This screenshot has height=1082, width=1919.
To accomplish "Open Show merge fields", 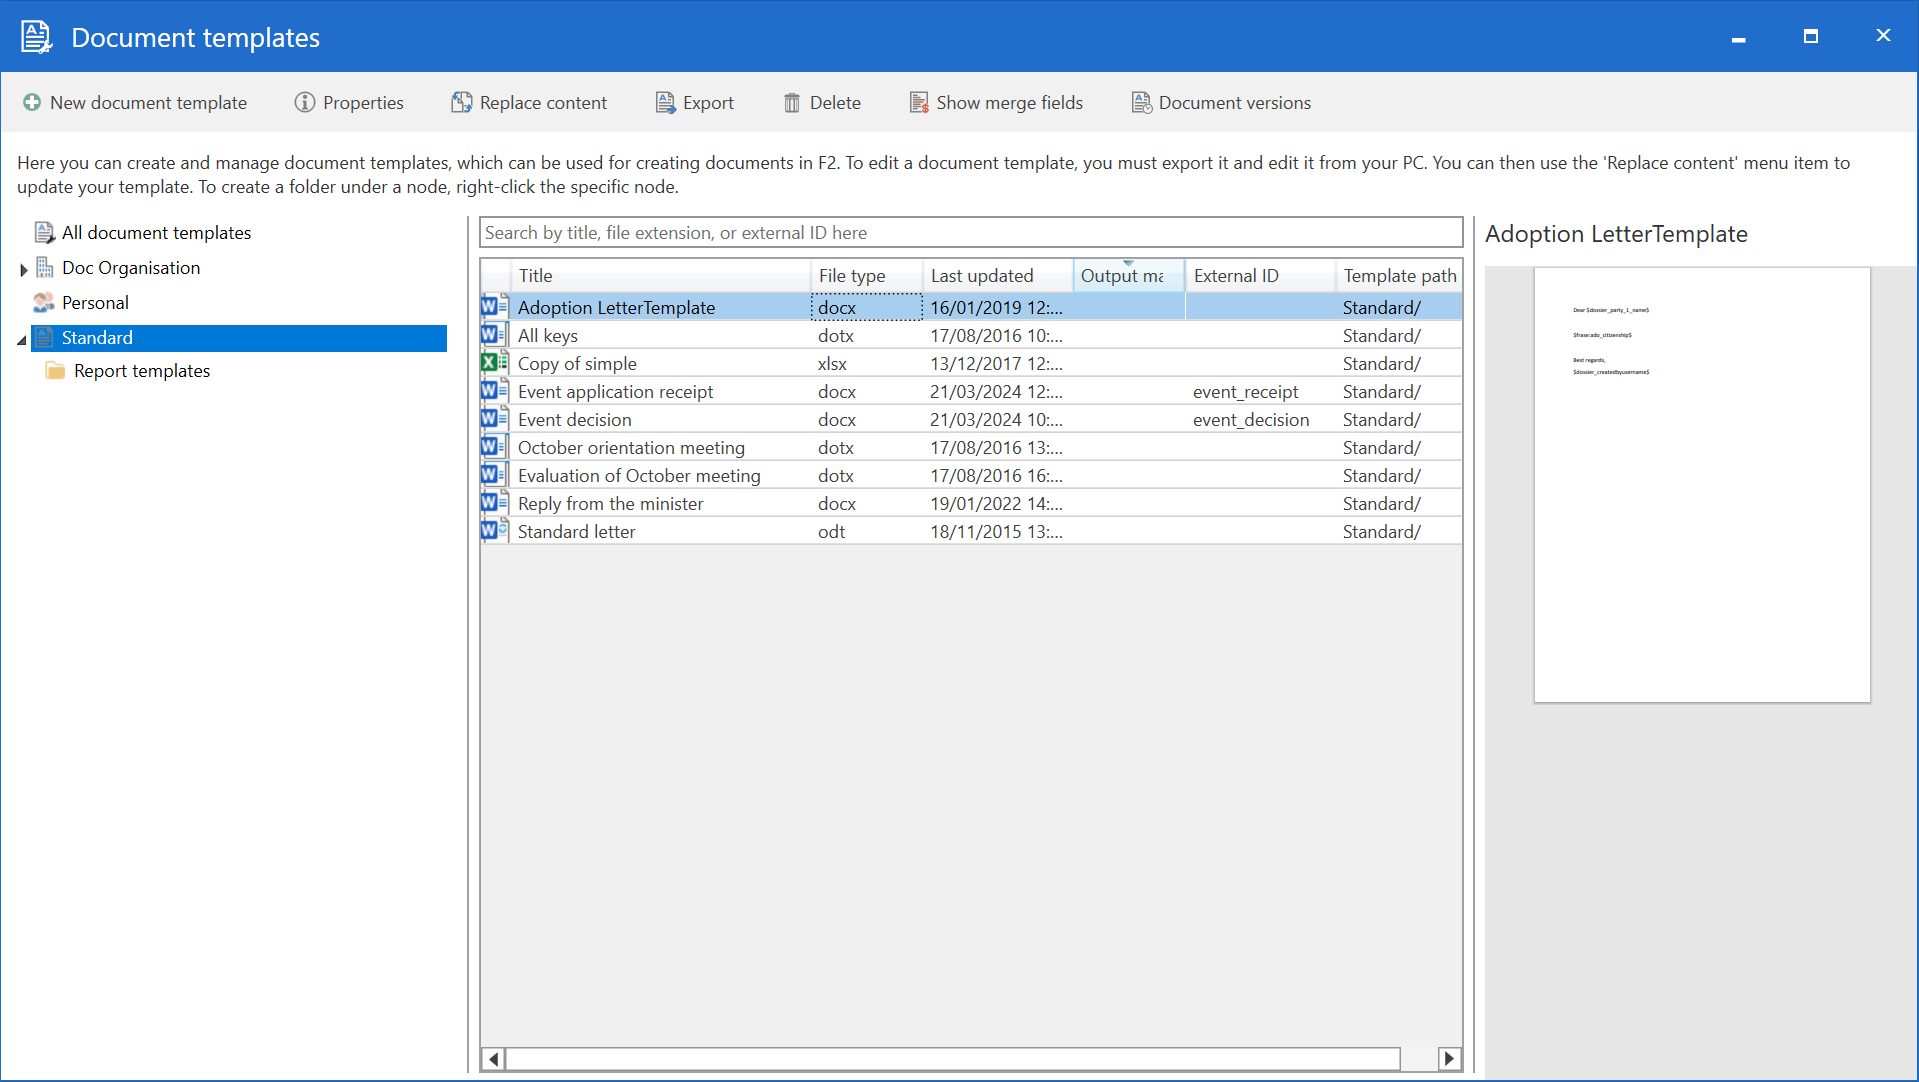I will tap(996, 103).
